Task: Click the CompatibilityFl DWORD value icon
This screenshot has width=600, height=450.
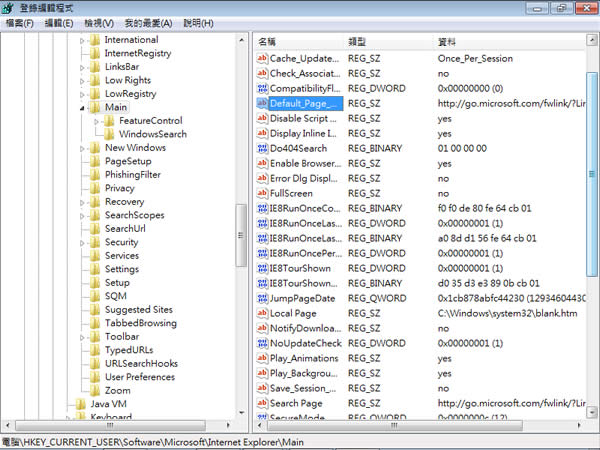Action: coord(262,88)
